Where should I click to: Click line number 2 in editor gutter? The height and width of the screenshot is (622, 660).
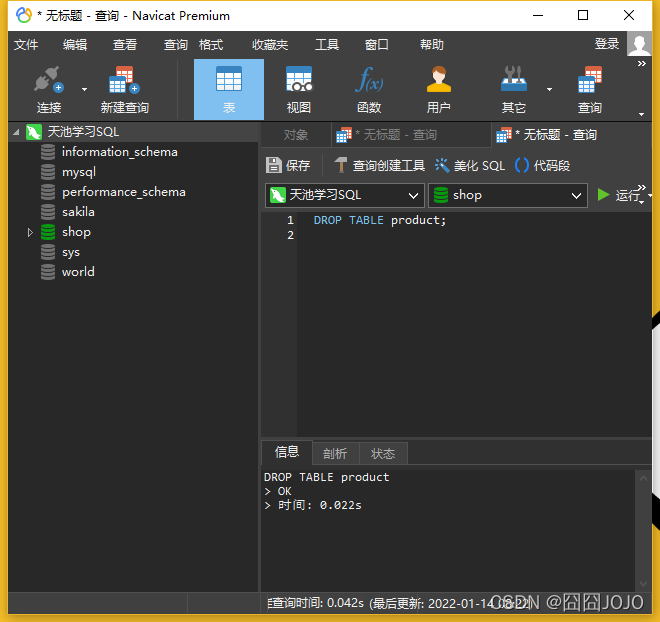point(290,235)
